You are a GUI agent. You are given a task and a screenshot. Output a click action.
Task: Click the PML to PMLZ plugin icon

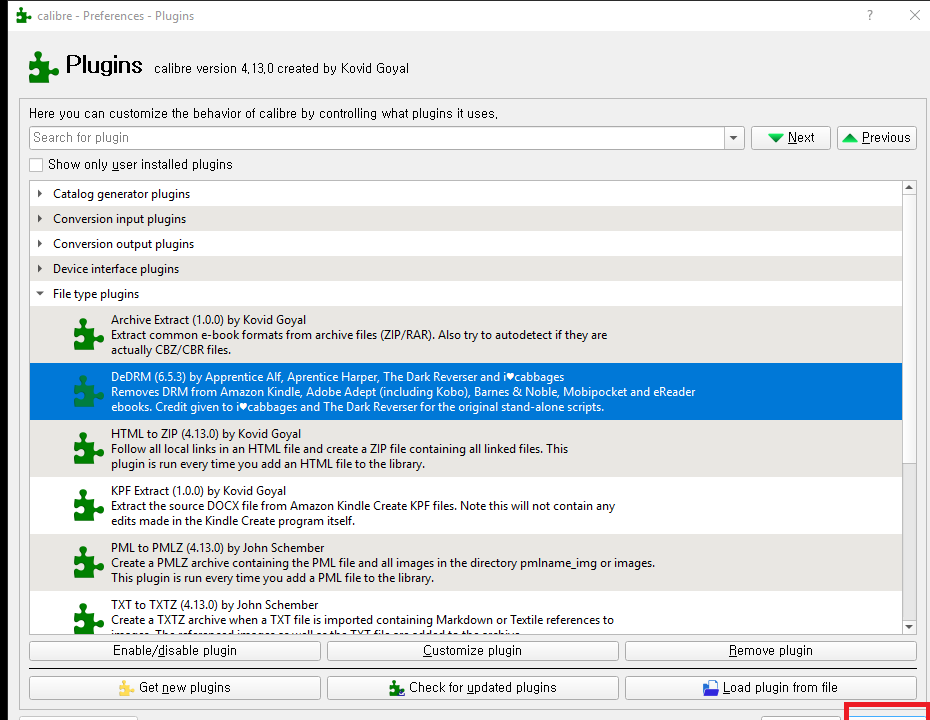[88, 562]
